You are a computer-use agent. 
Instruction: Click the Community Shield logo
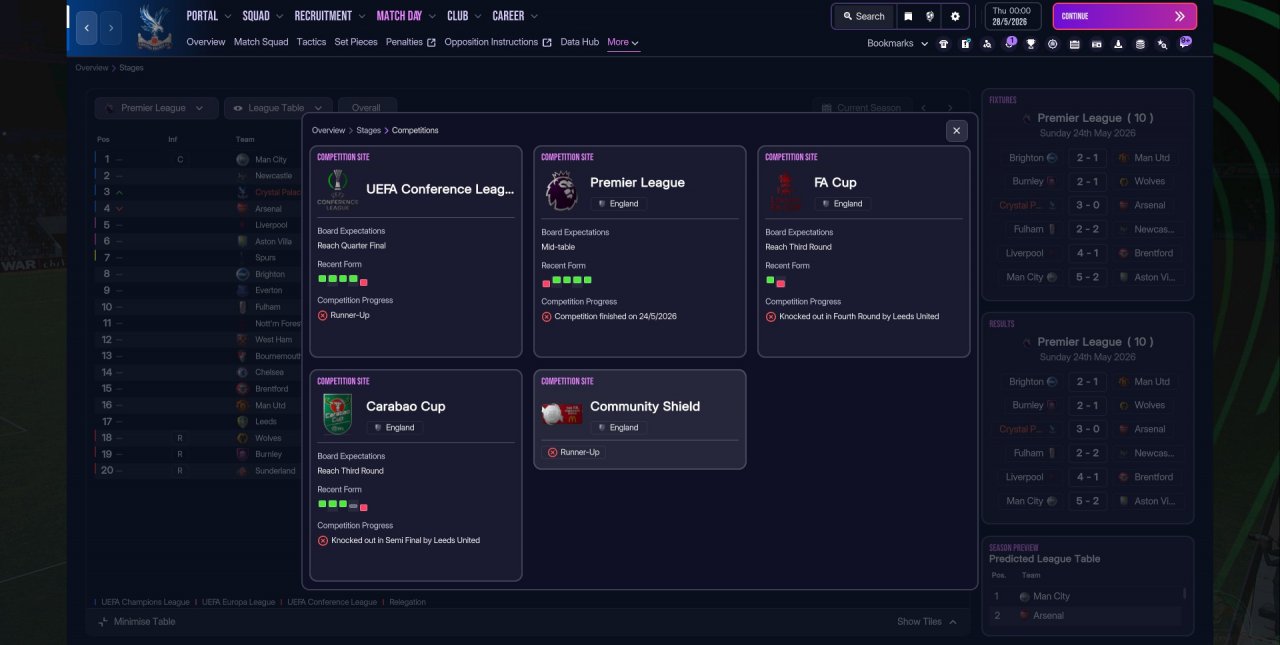coord(561,414)
